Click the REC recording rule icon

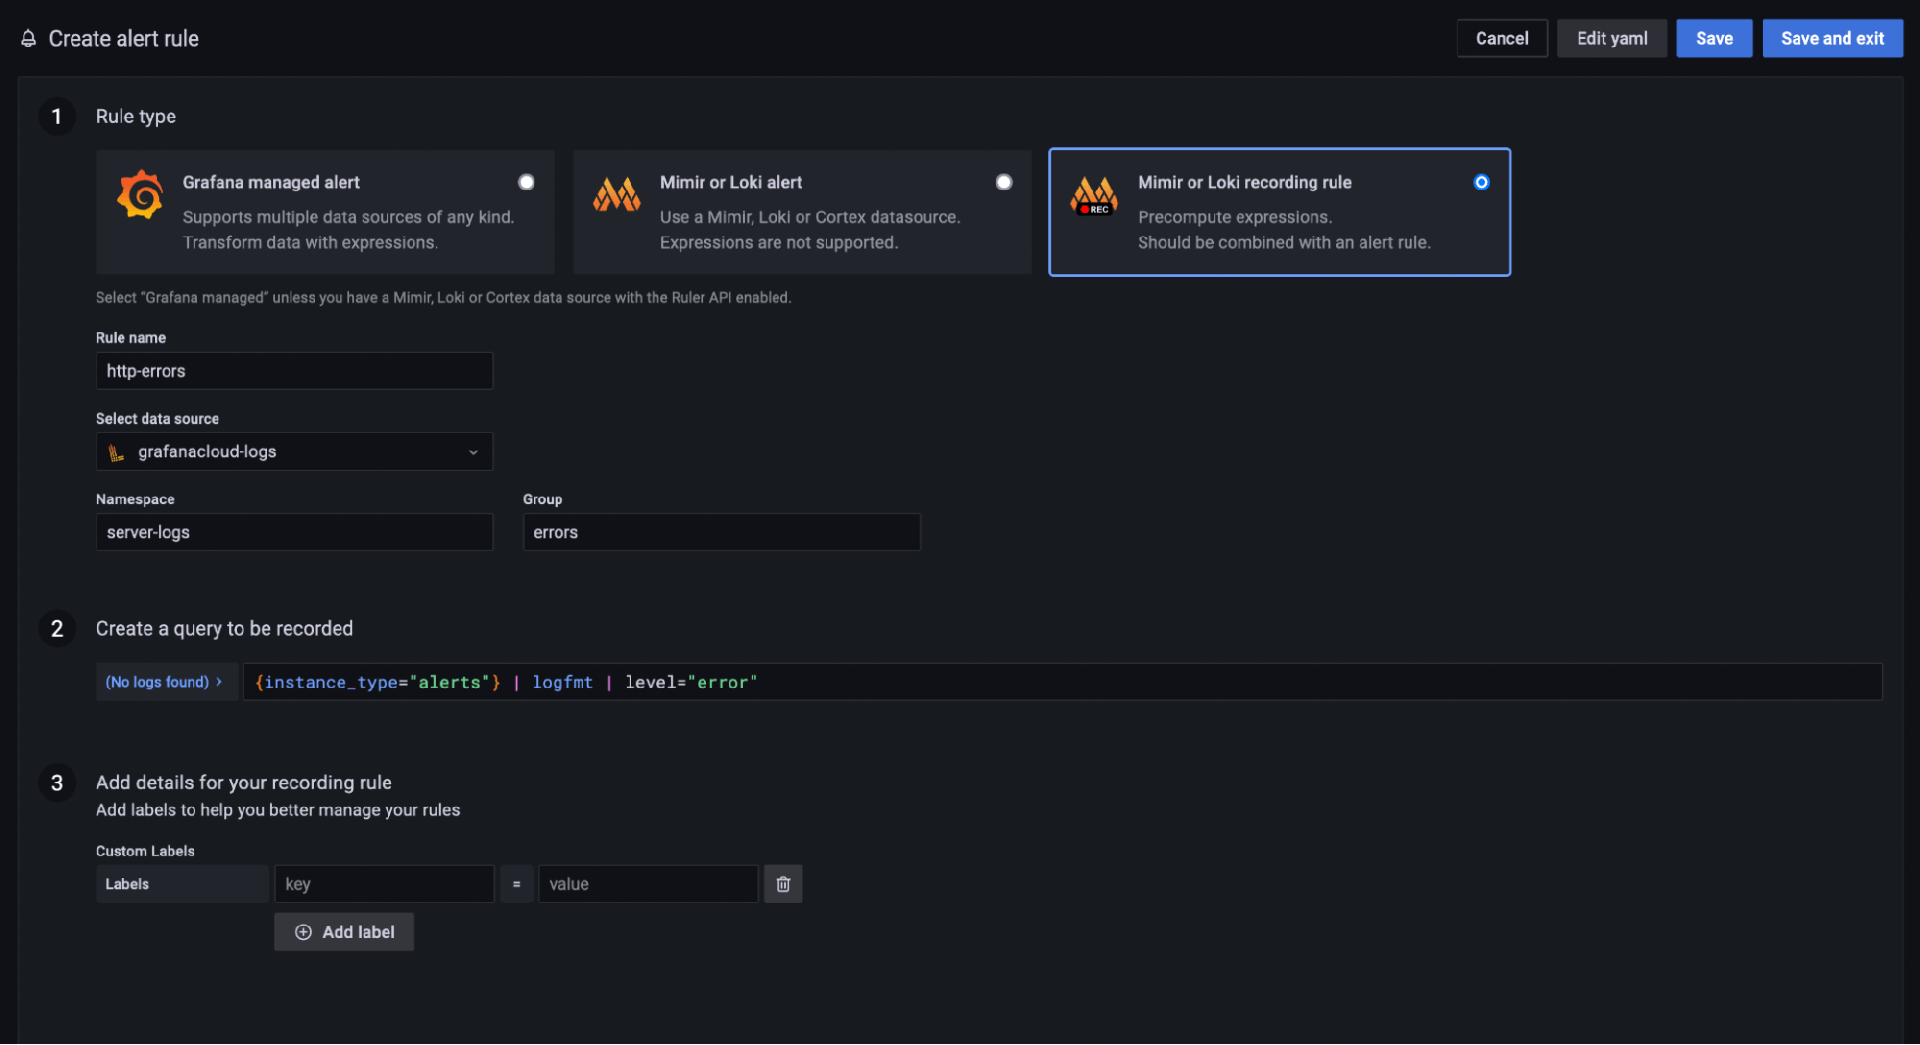coord(1094,196)
